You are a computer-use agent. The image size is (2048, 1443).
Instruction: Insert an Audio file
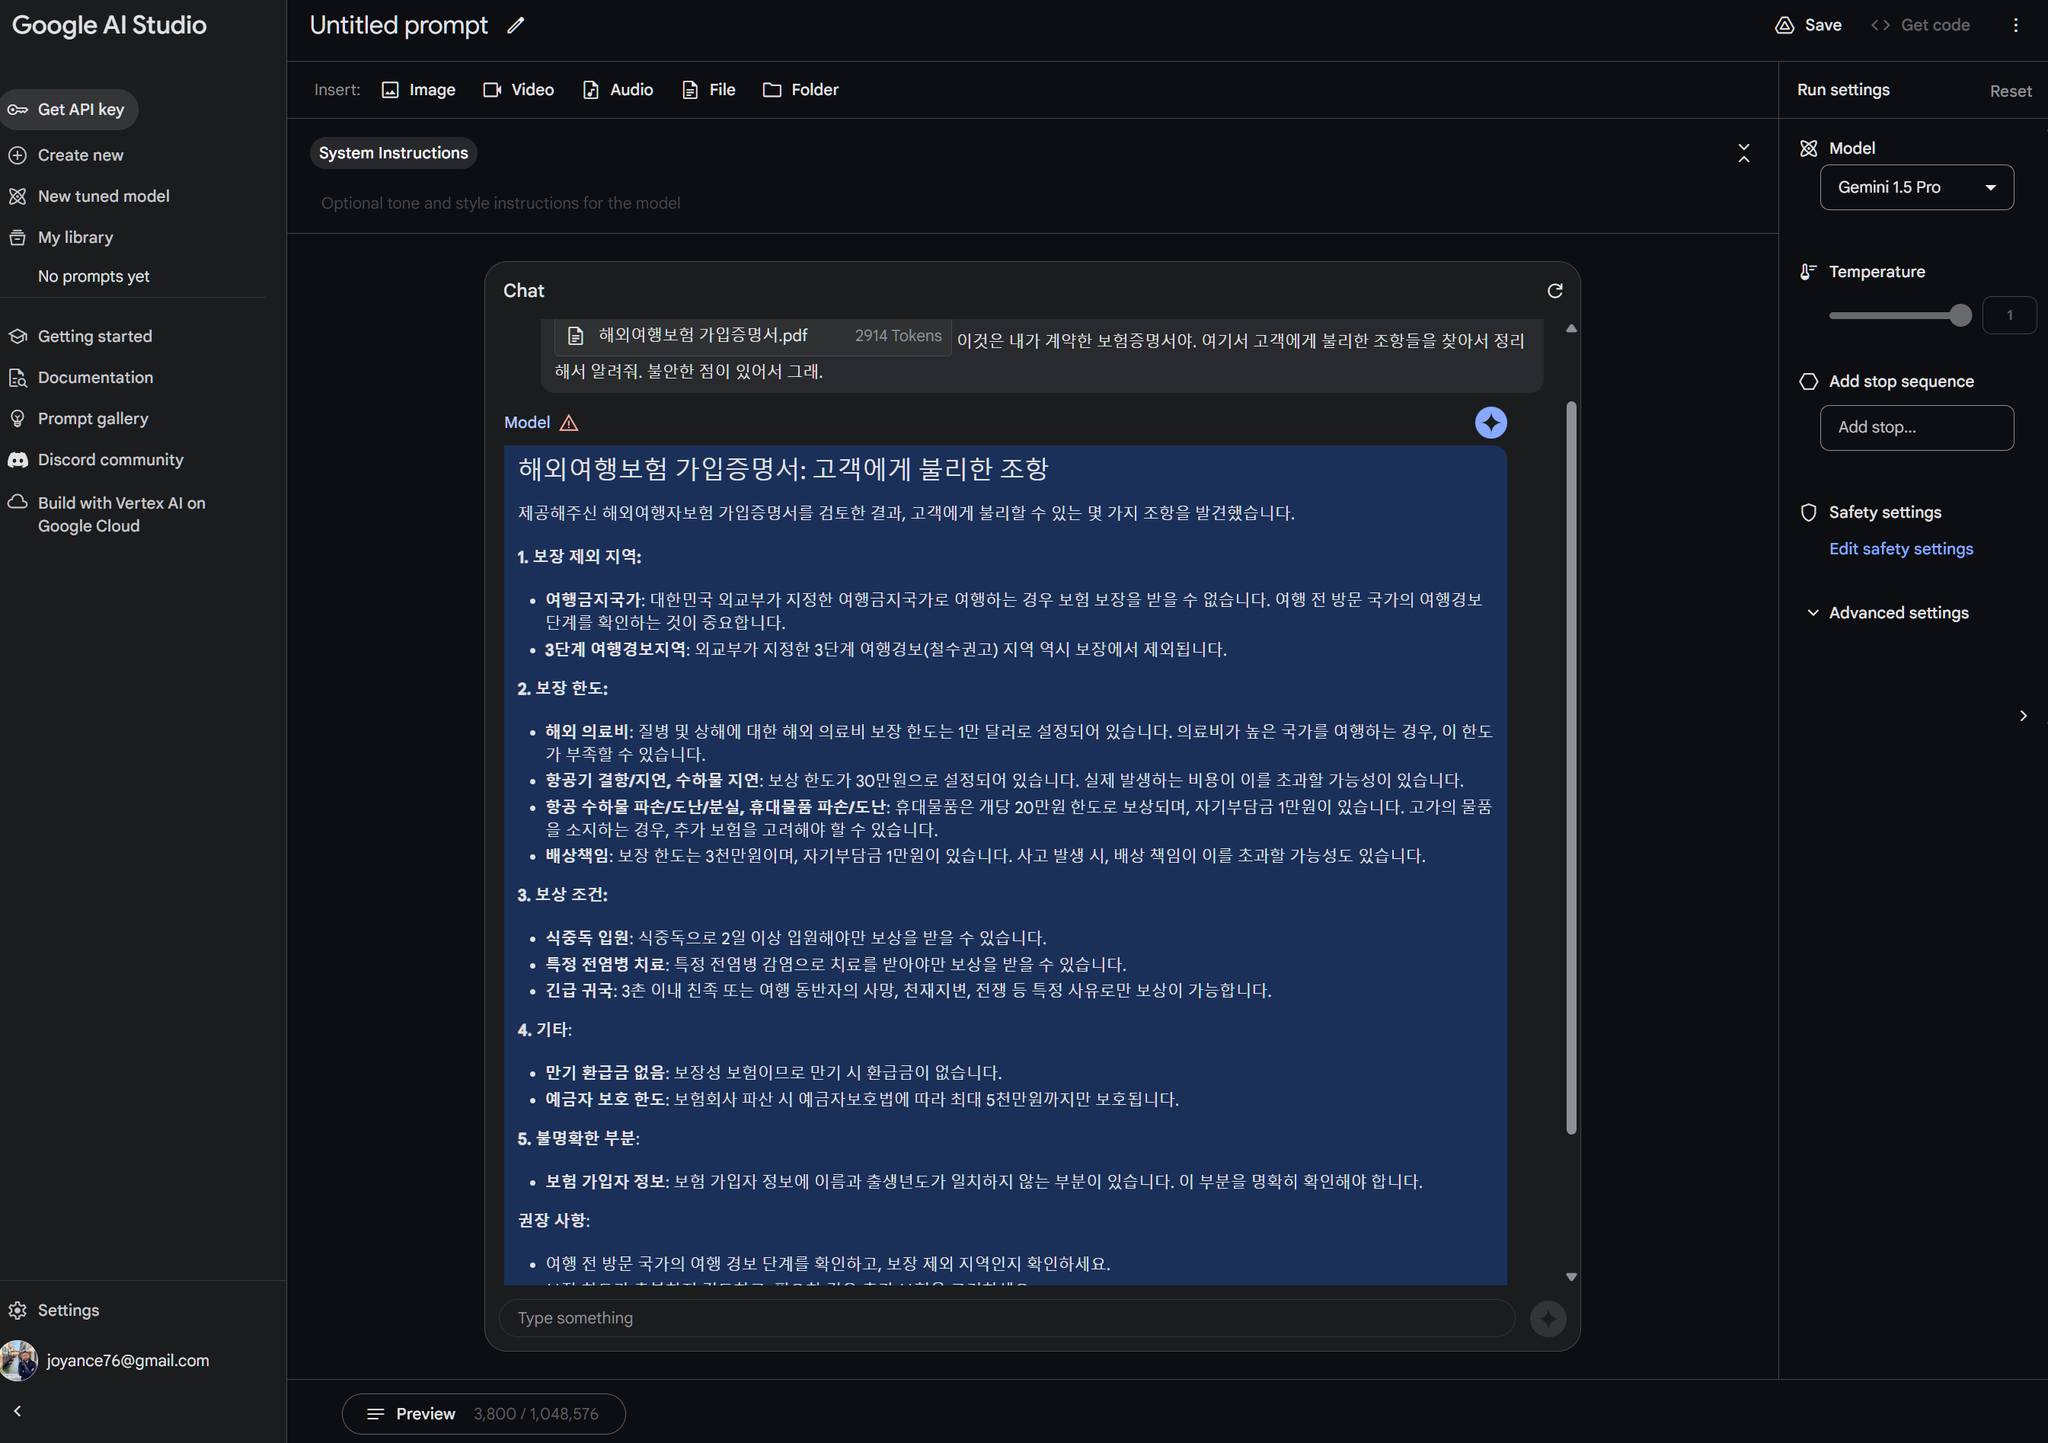coord(617,90)
